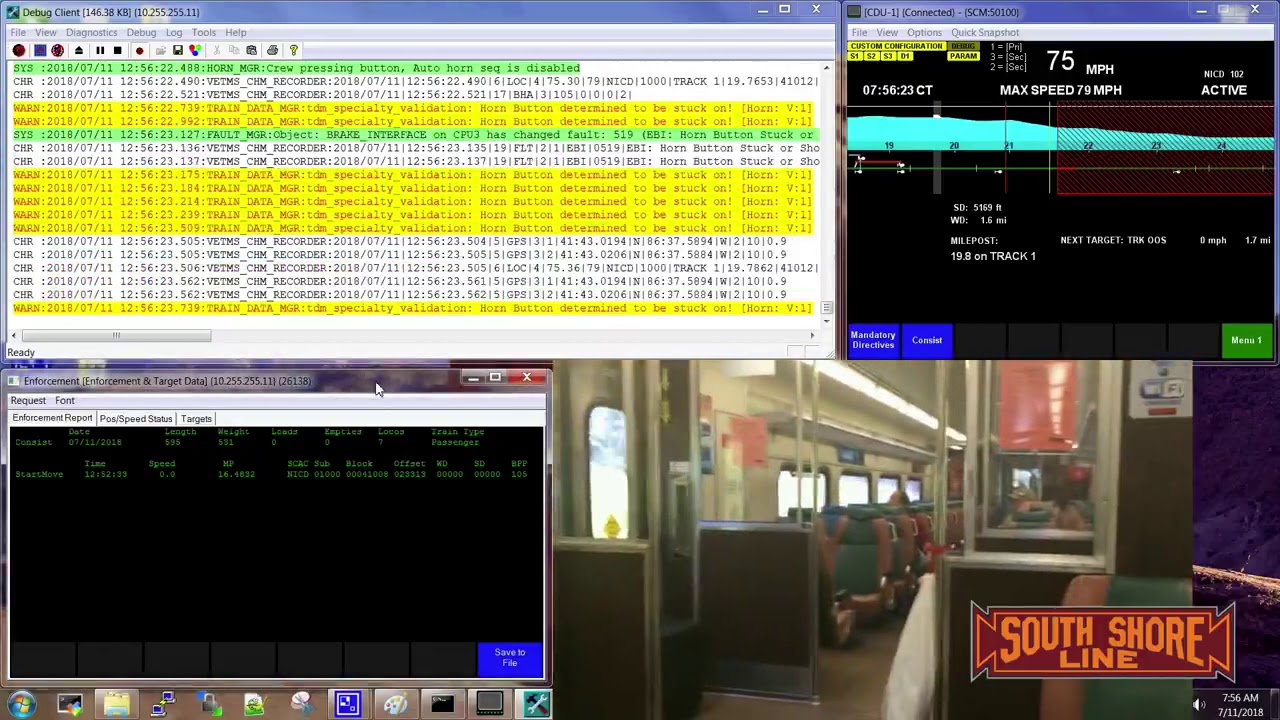1280x720 pixels.
Task: Click the green Menu 1 button
Action: (1246, 340)
